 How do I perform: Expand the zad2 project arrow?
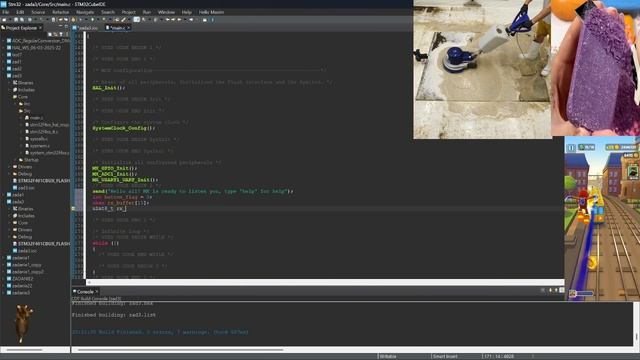pos(4,69)
